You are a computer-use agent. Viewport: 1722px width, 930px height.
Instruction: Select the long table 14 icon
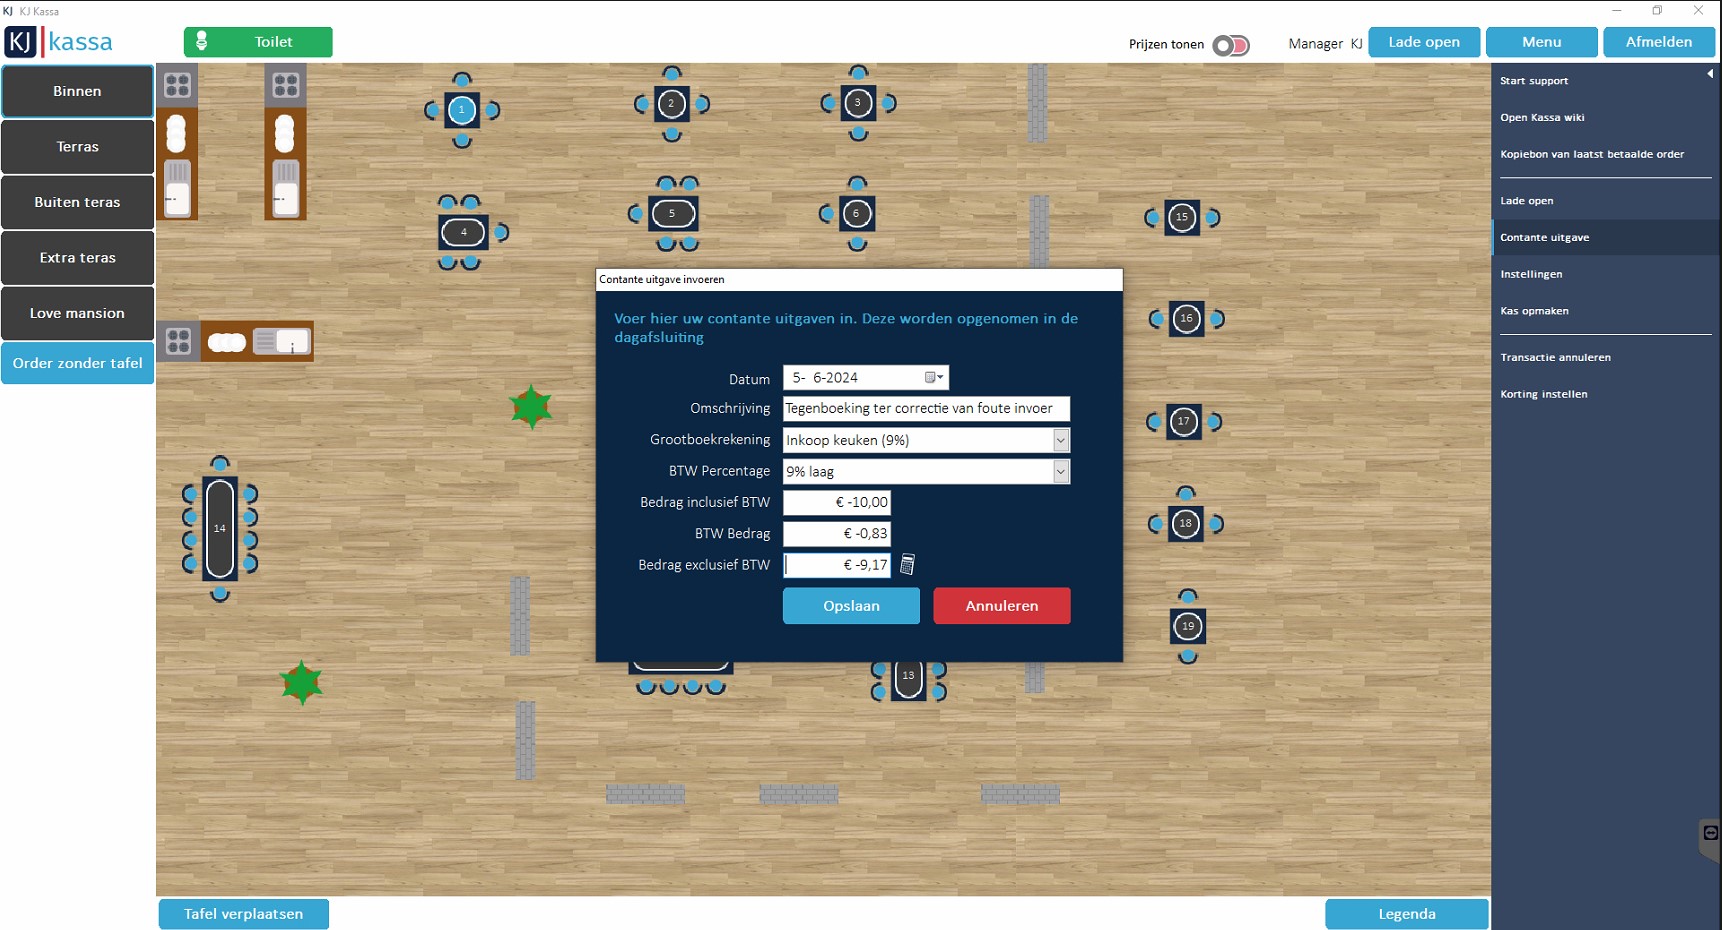pyautogui.click(x=220, y=528)
